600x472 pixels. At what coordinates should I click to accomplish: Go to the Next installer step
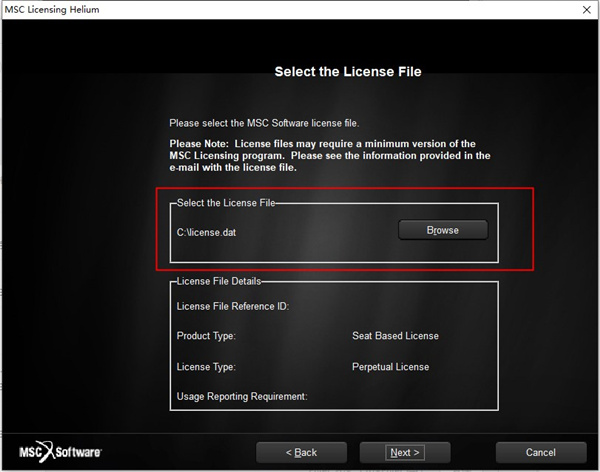(x=405, y=452)
